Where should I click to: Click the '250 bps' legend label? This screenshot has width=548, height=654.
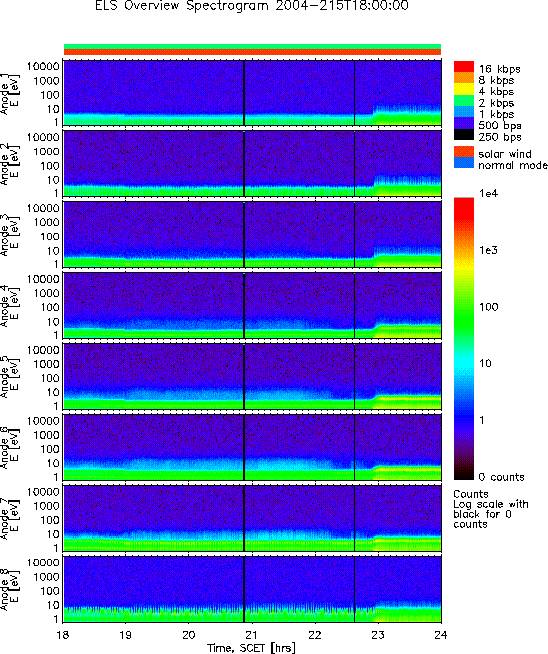500,137
